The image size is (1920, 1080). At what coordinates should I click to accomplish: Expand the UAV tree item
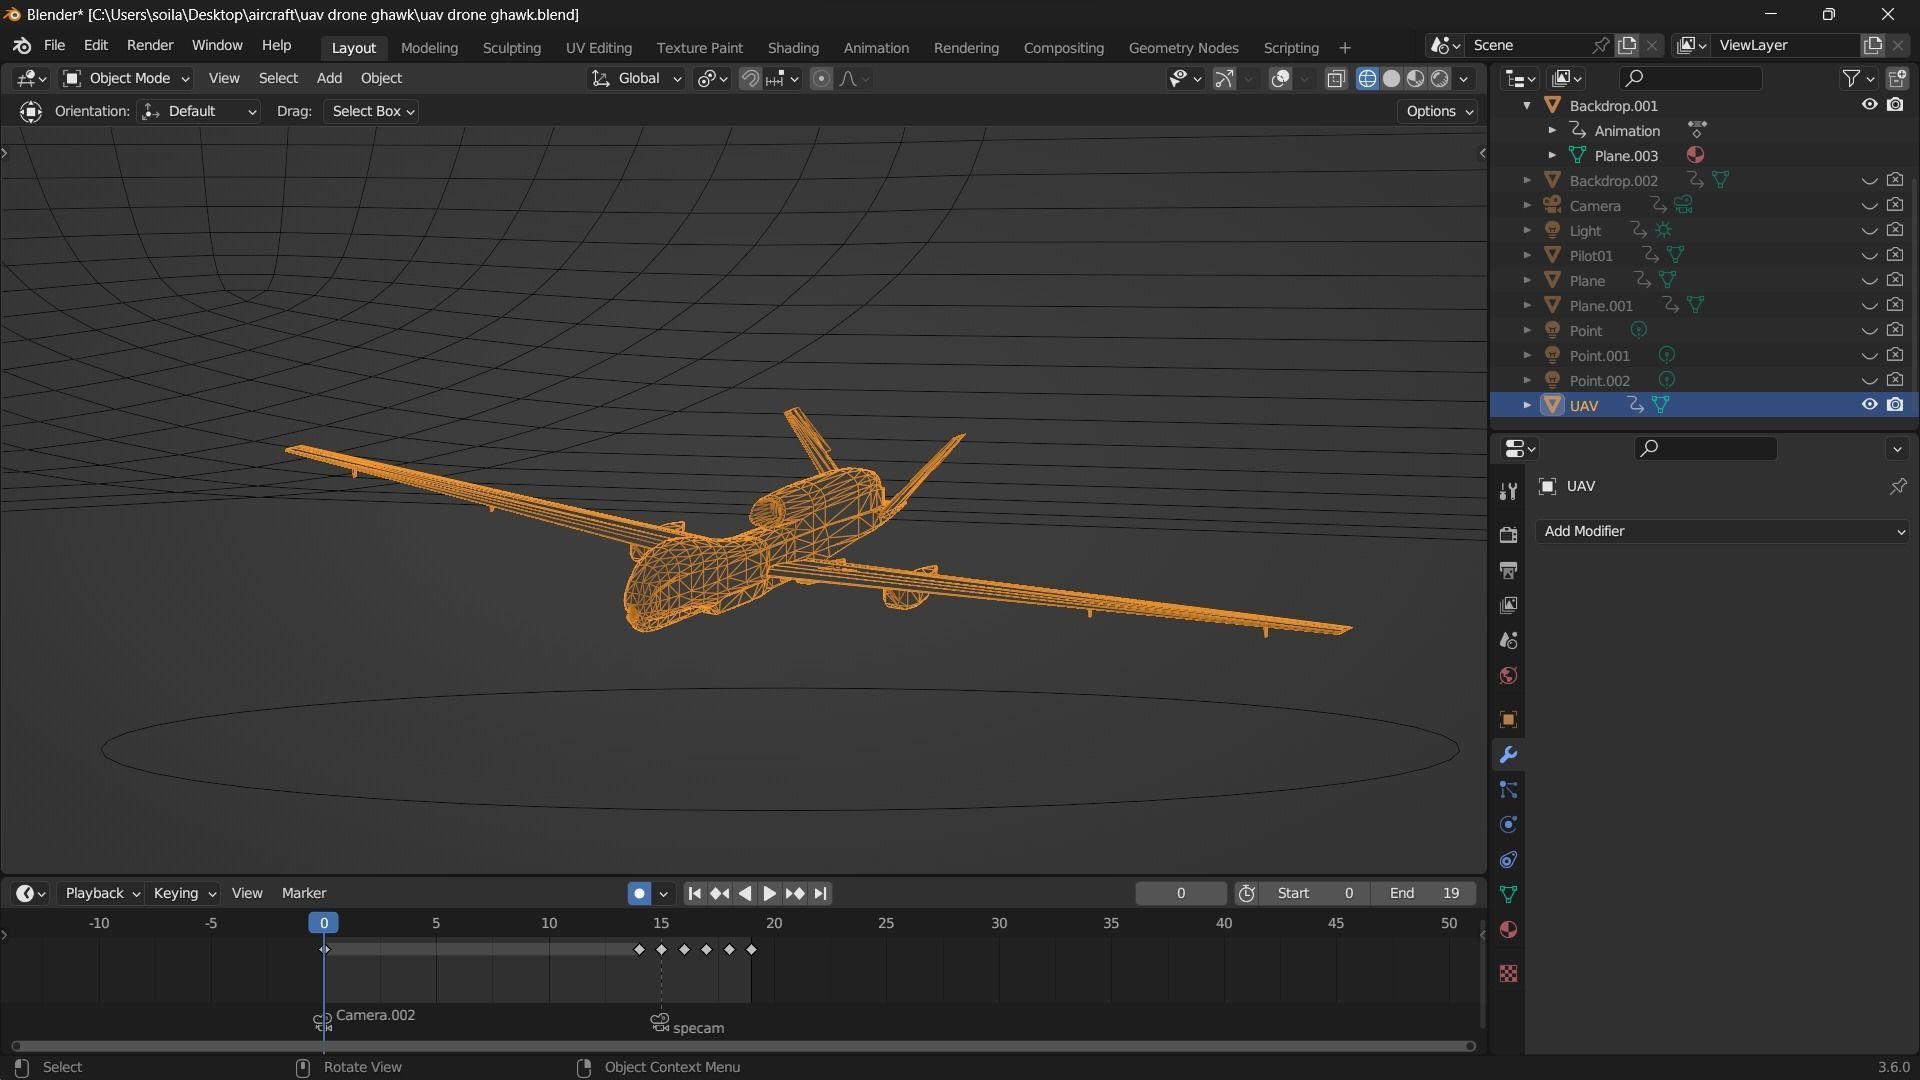(x=1527, y=405)
